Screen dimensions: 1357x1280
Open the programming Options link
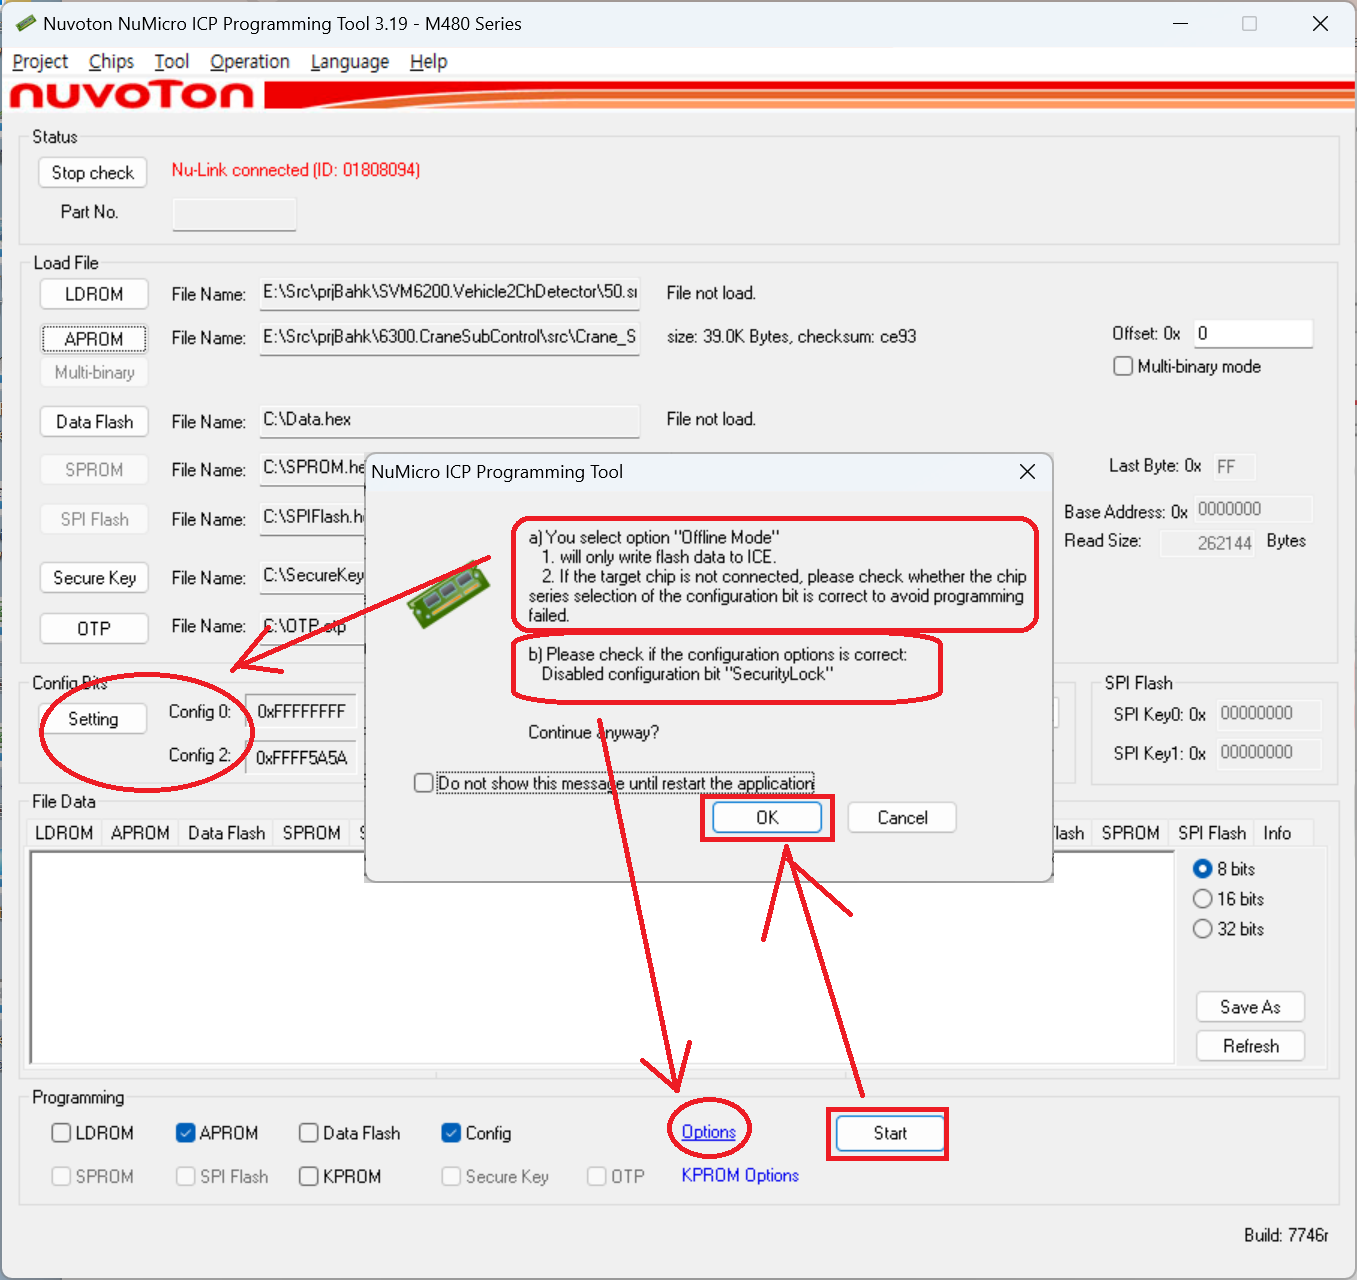(709, 1132)
